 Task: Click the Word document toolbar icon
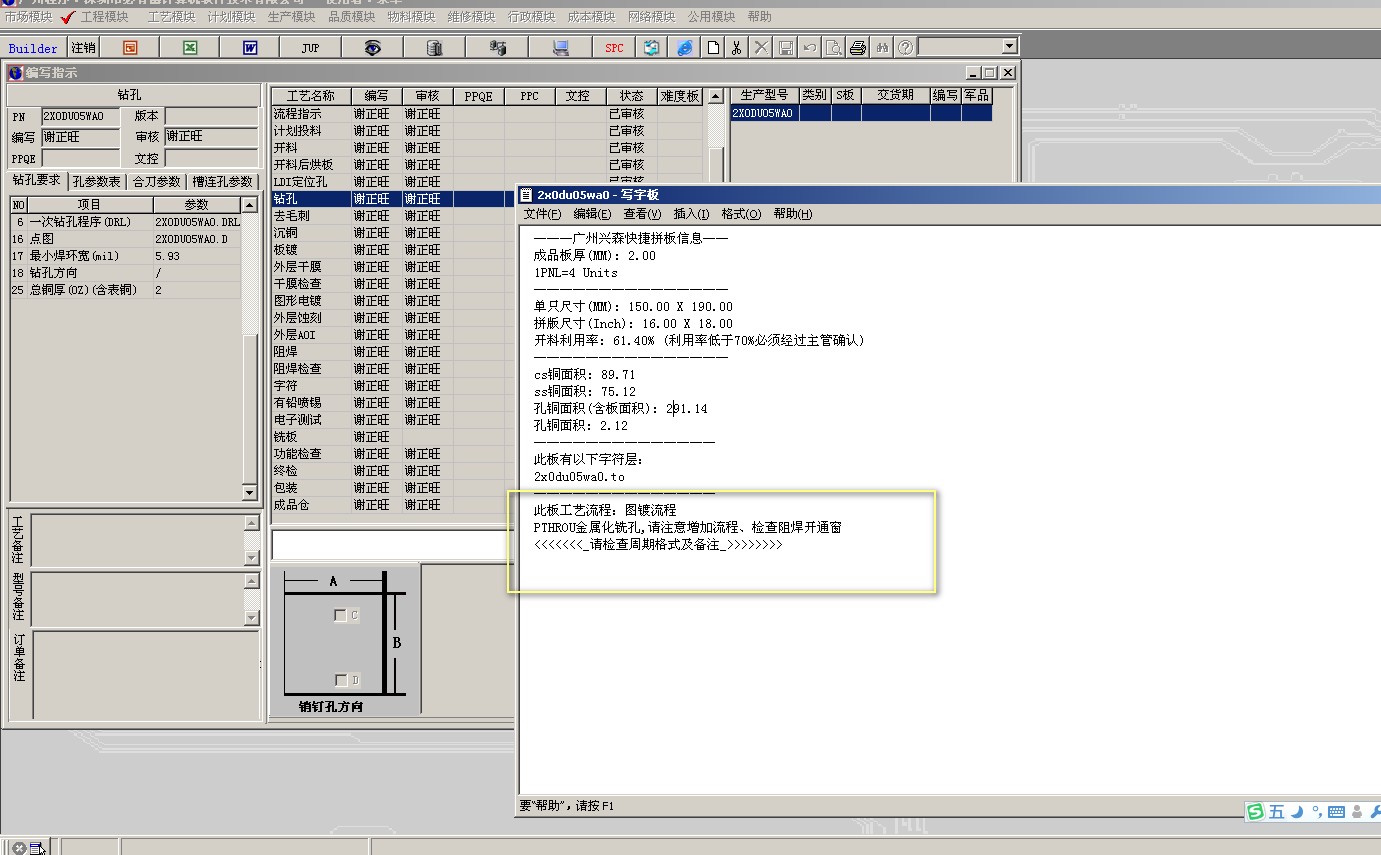coord(250,47)
